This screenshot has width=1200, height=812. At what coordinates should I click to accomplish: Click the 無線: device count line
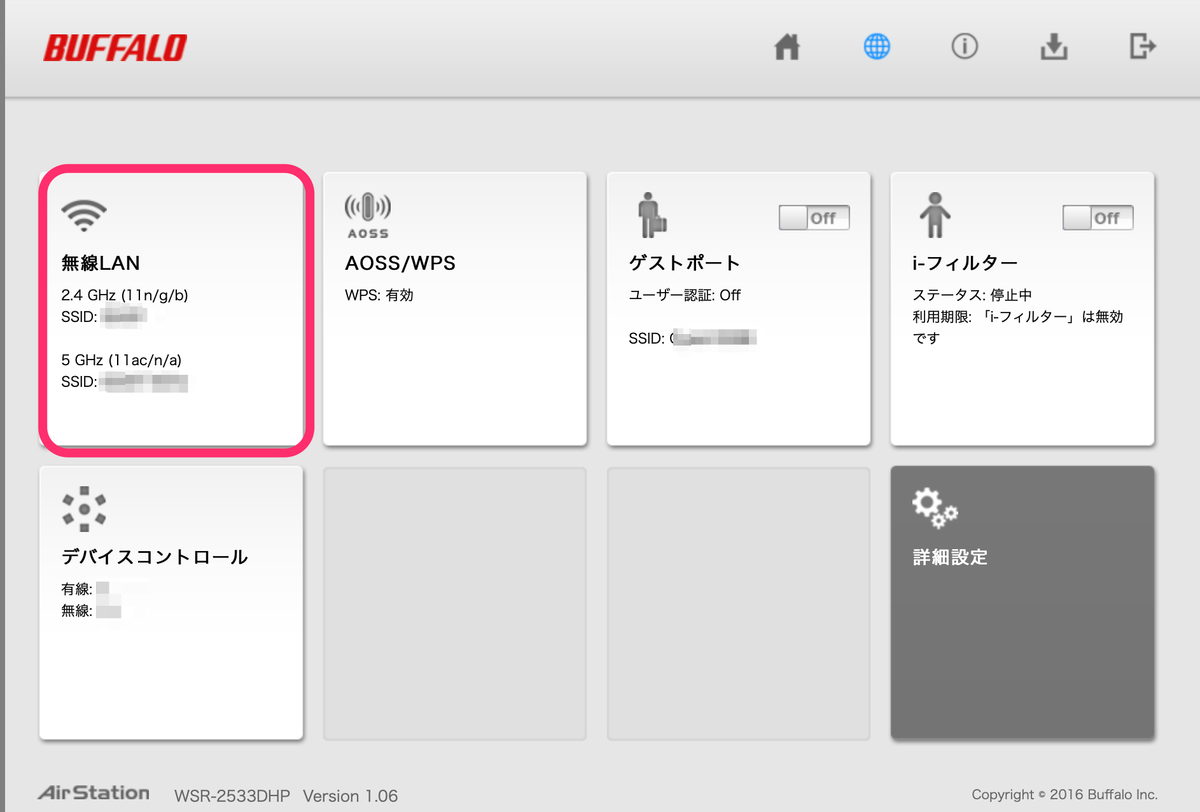[91, 610]
